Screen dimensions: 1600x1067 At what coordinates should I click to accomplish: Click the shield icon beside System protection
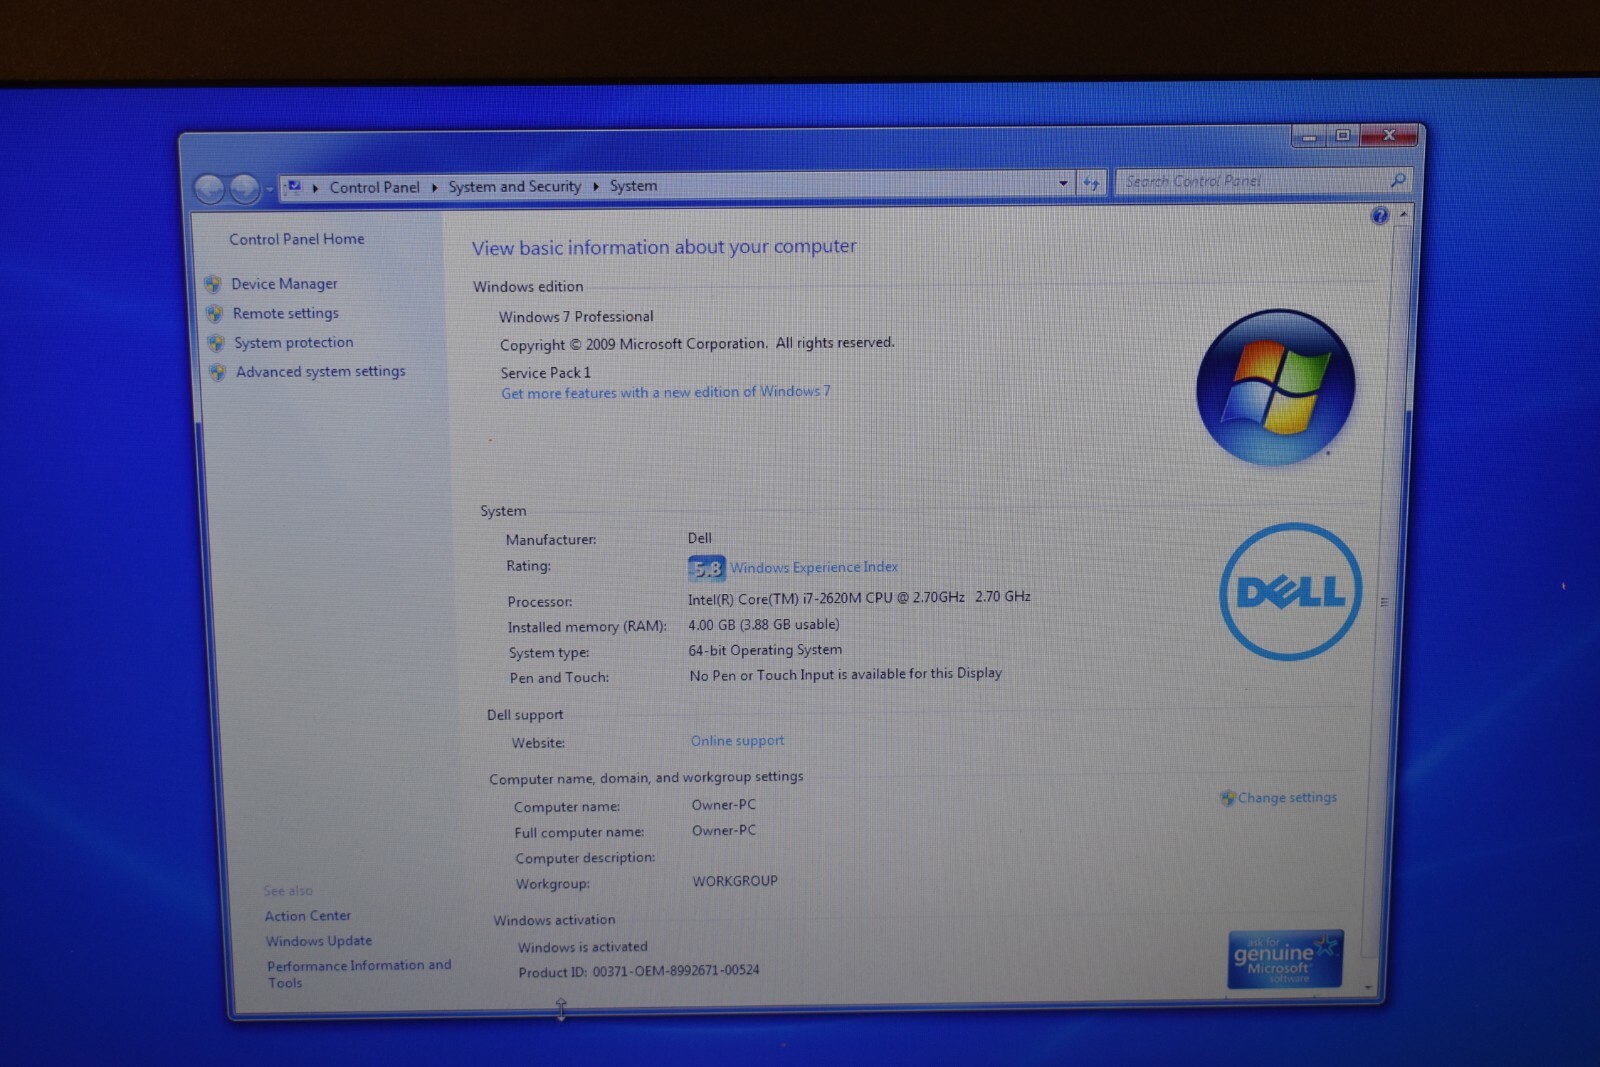[215, 343]
